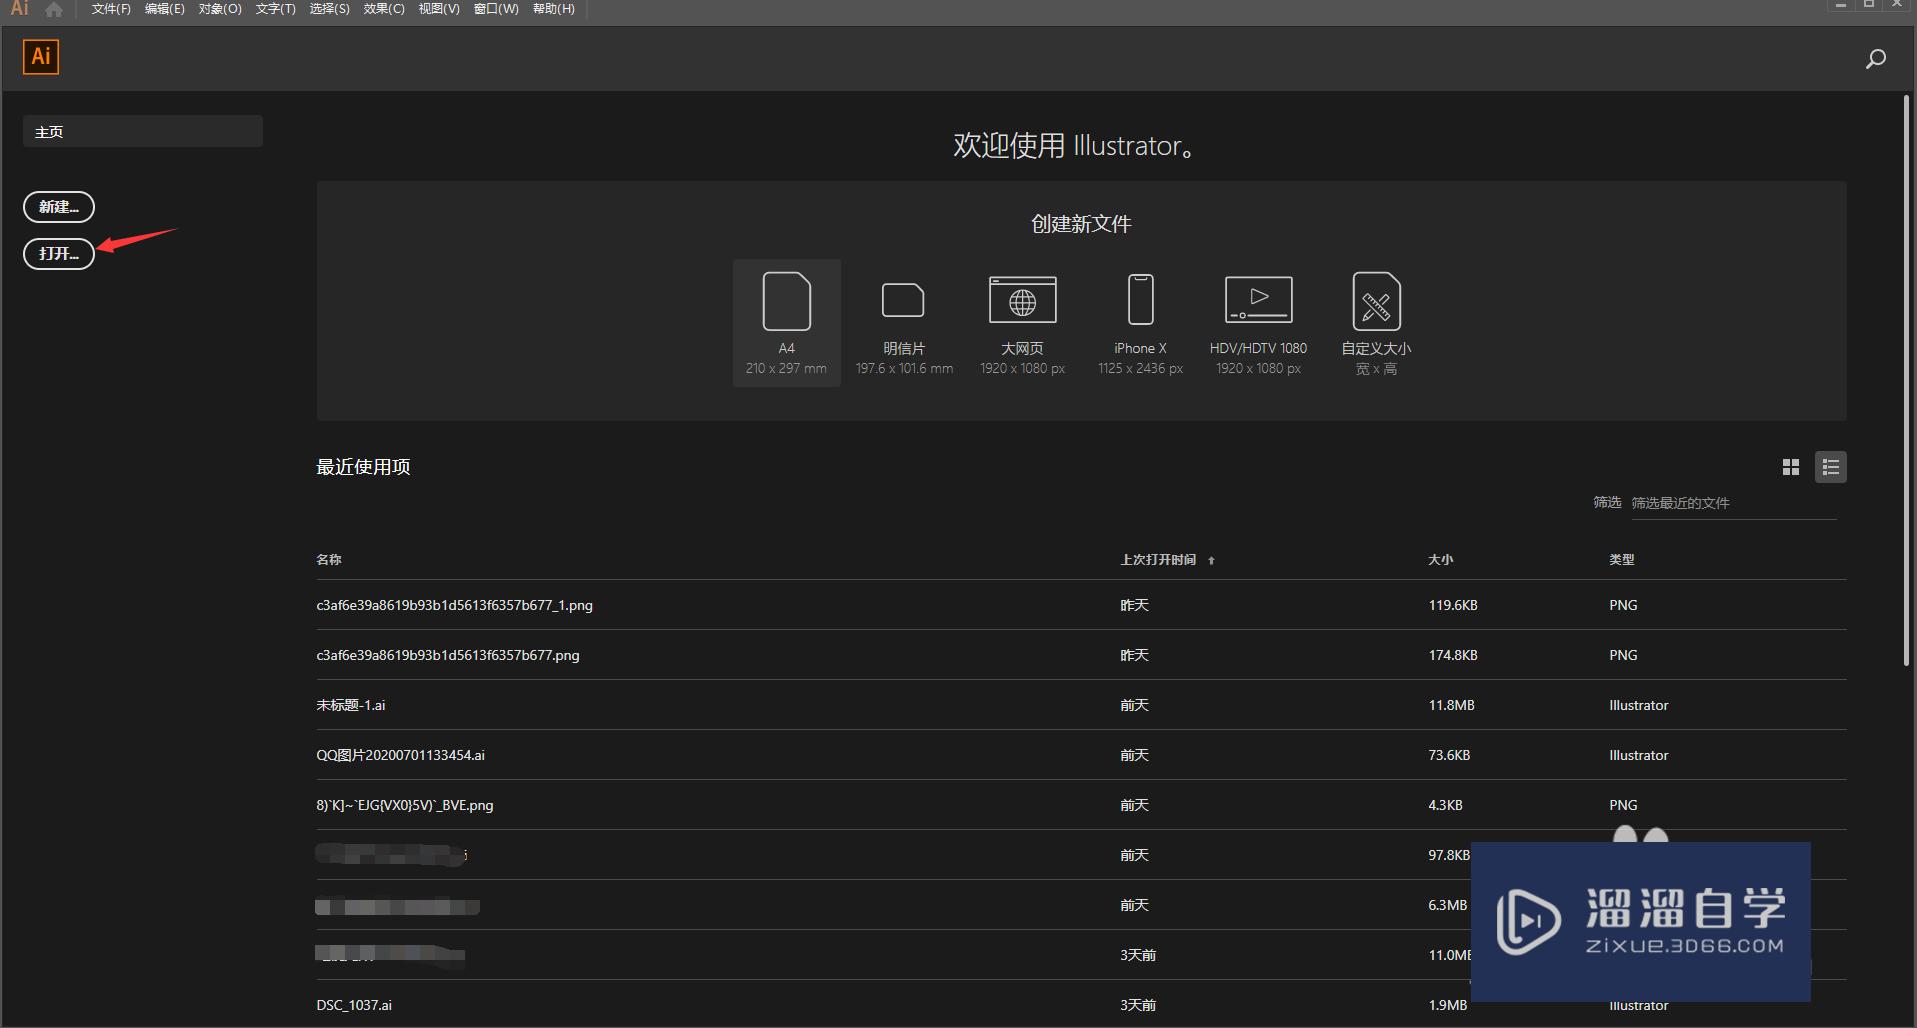The width and height of the screenshot is (1917, 1028).
Task: Open the 选择(S) menu
Action: coord(329,9)
